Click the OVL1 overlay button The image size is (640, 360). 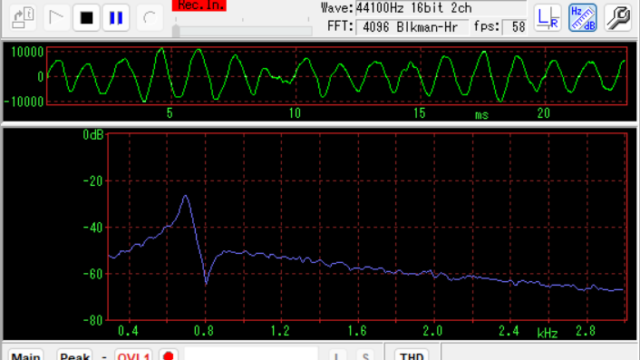[133, 356]
